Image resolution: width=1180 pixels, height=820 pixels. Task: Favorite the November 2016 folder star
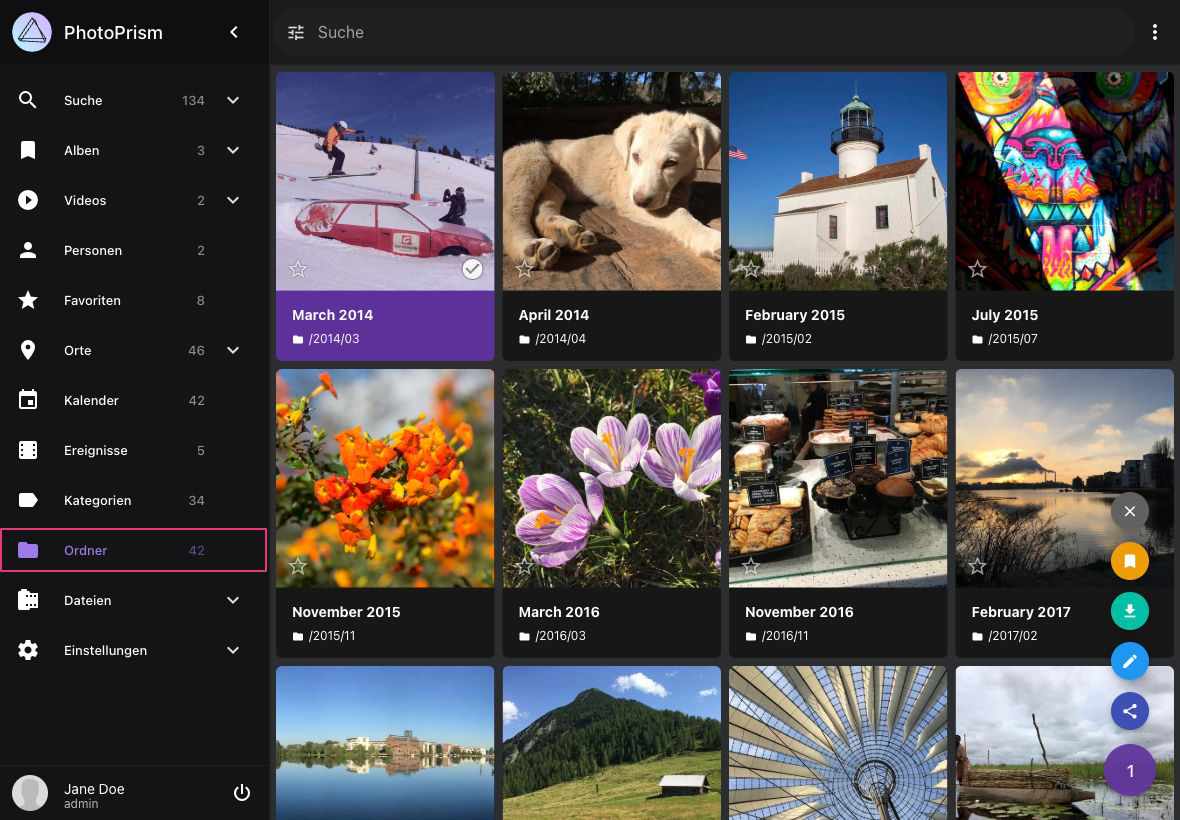click(751, 566)
